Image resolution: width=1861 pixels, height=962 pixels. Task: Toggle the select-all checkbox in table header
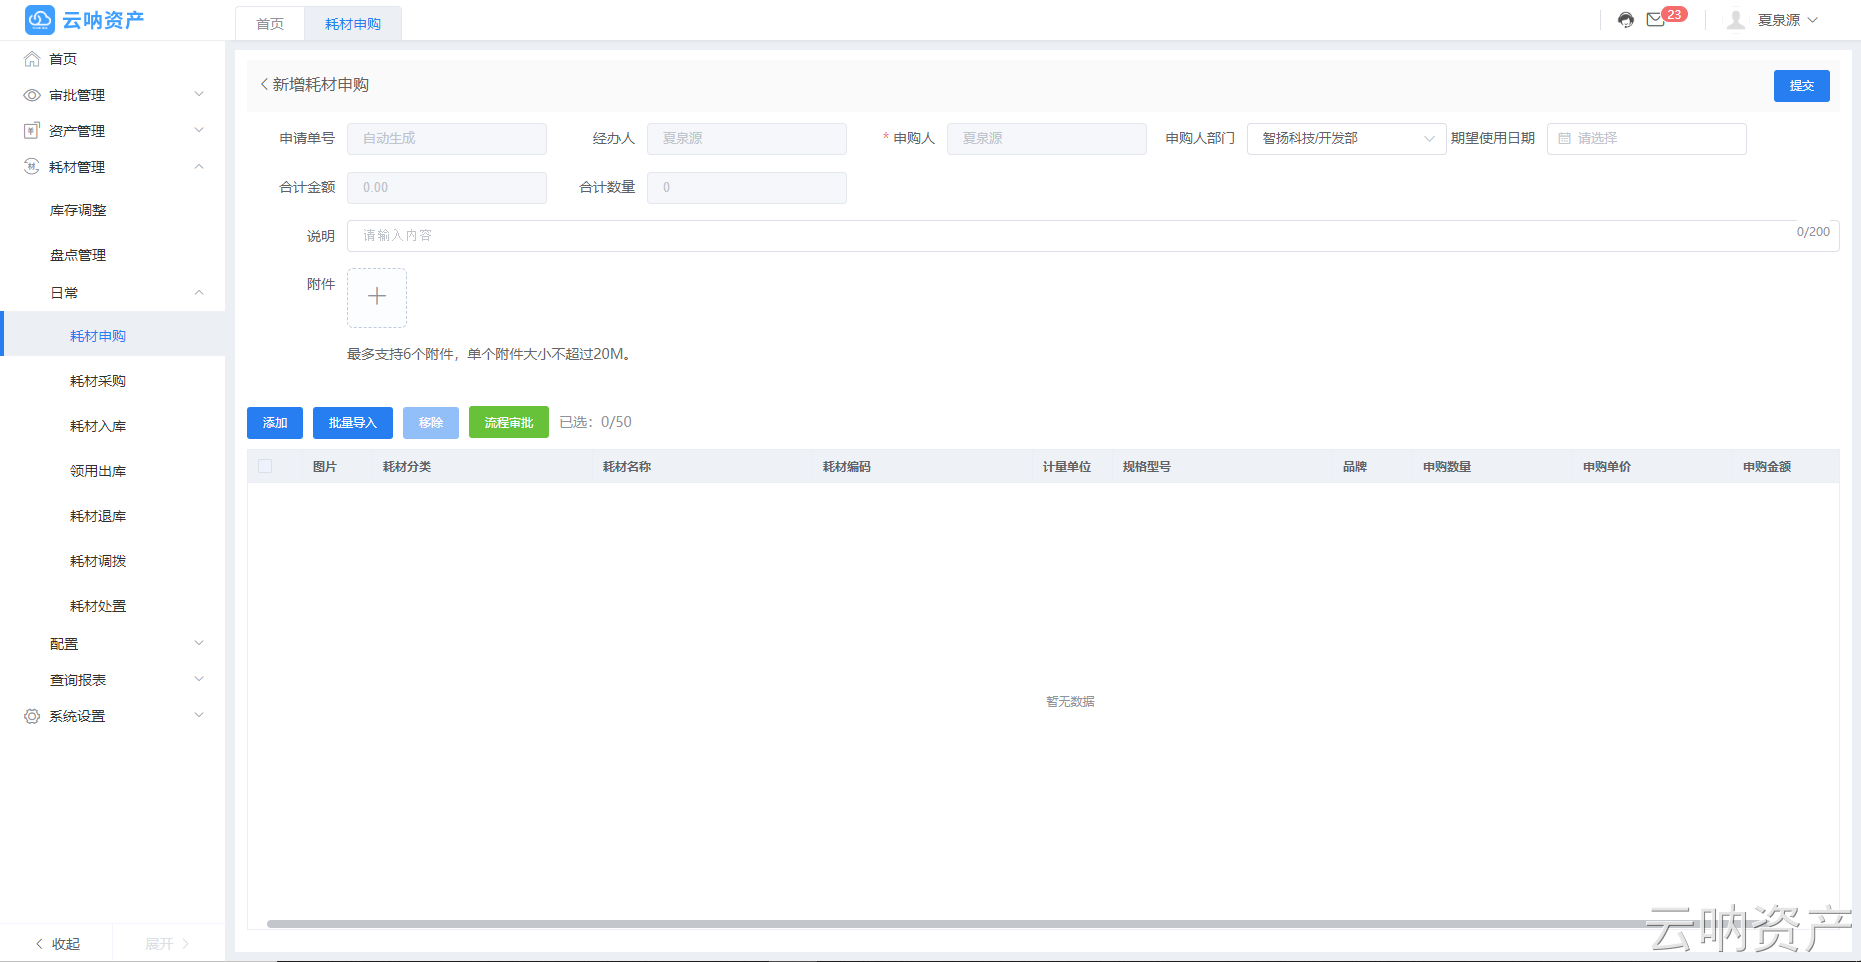tap(265, 466)
